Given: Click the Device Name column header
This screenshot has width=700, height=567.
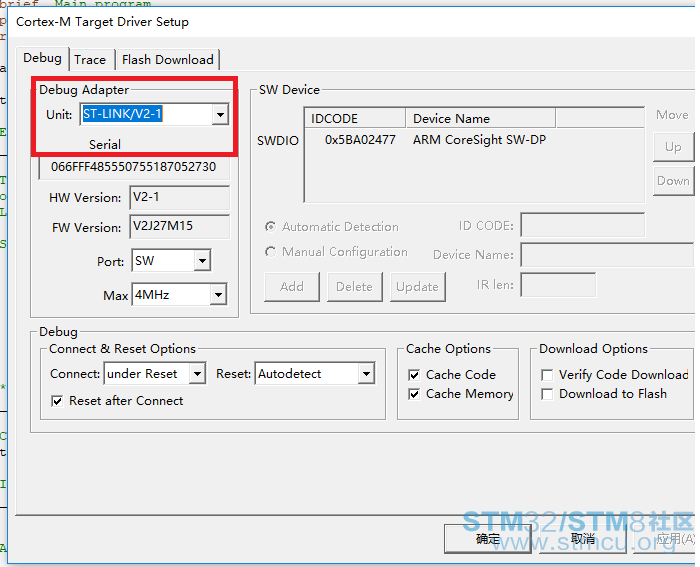Looking at the screenshot, I should (x=481, y=118).
